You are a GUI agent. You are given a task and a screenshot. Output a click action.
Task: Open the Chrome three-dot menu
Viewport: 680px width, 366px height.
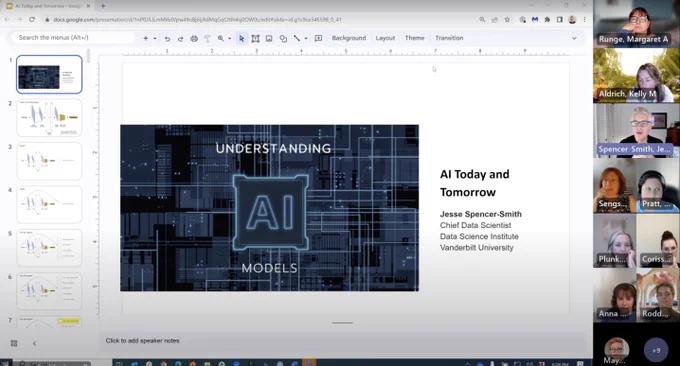[x=585, y=20]
